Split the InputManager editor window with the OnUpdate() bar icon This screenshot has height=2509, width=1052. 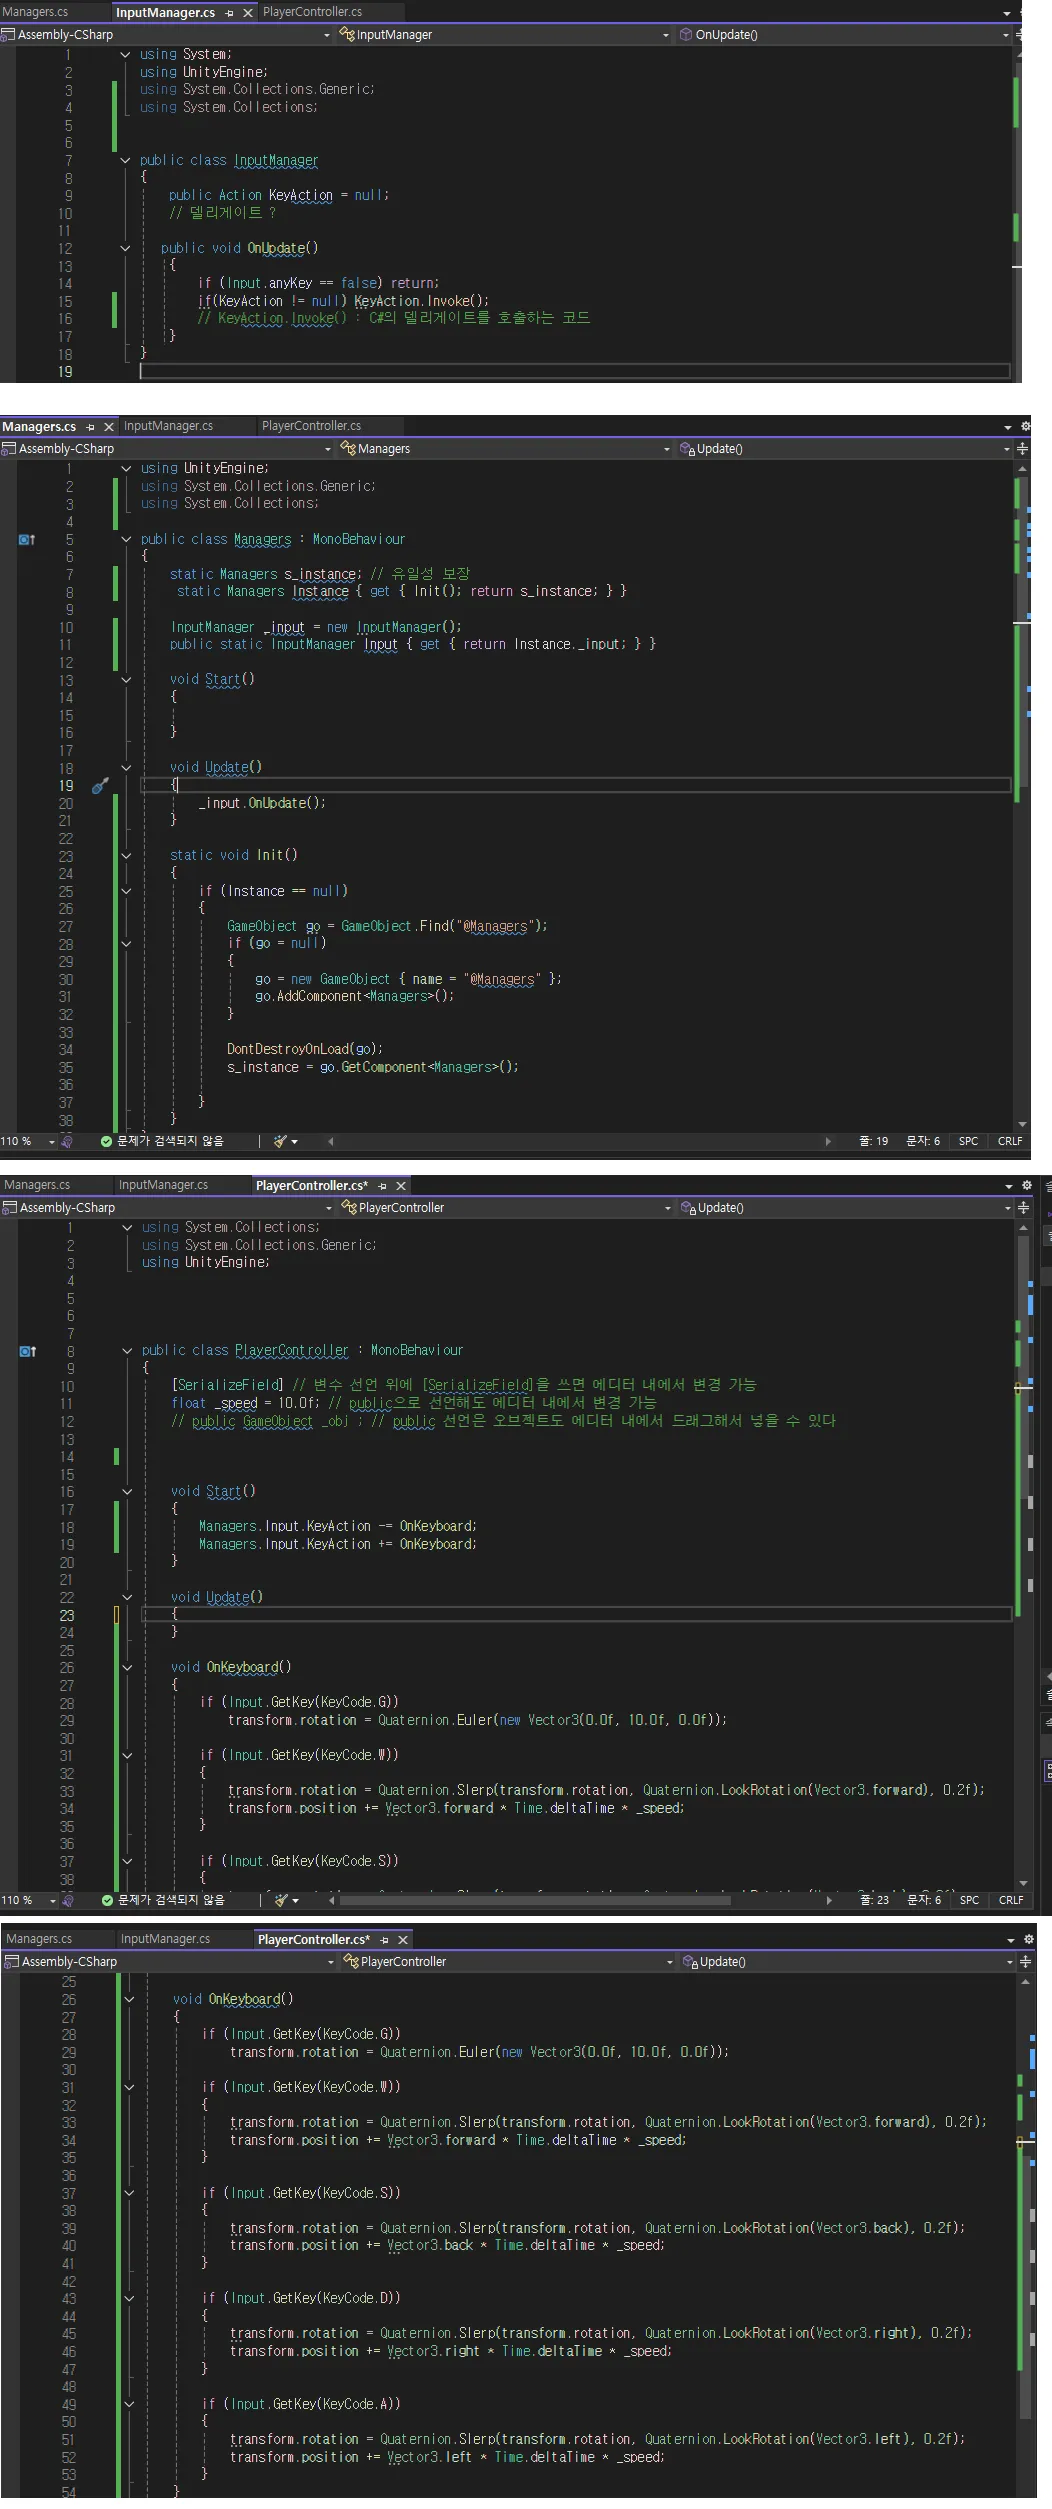pyautogui.click(x=1020, y=35)
